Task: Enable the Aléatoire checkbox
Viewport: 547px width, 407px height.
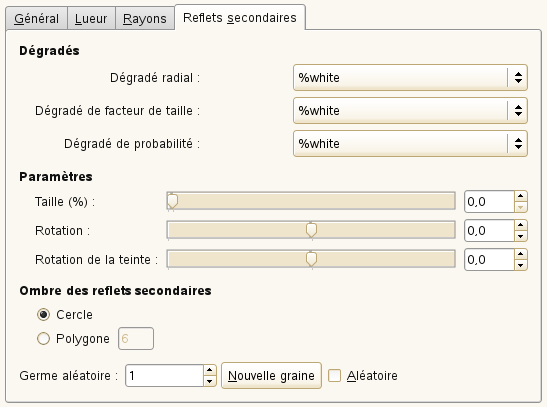Action: click(335, 376)
